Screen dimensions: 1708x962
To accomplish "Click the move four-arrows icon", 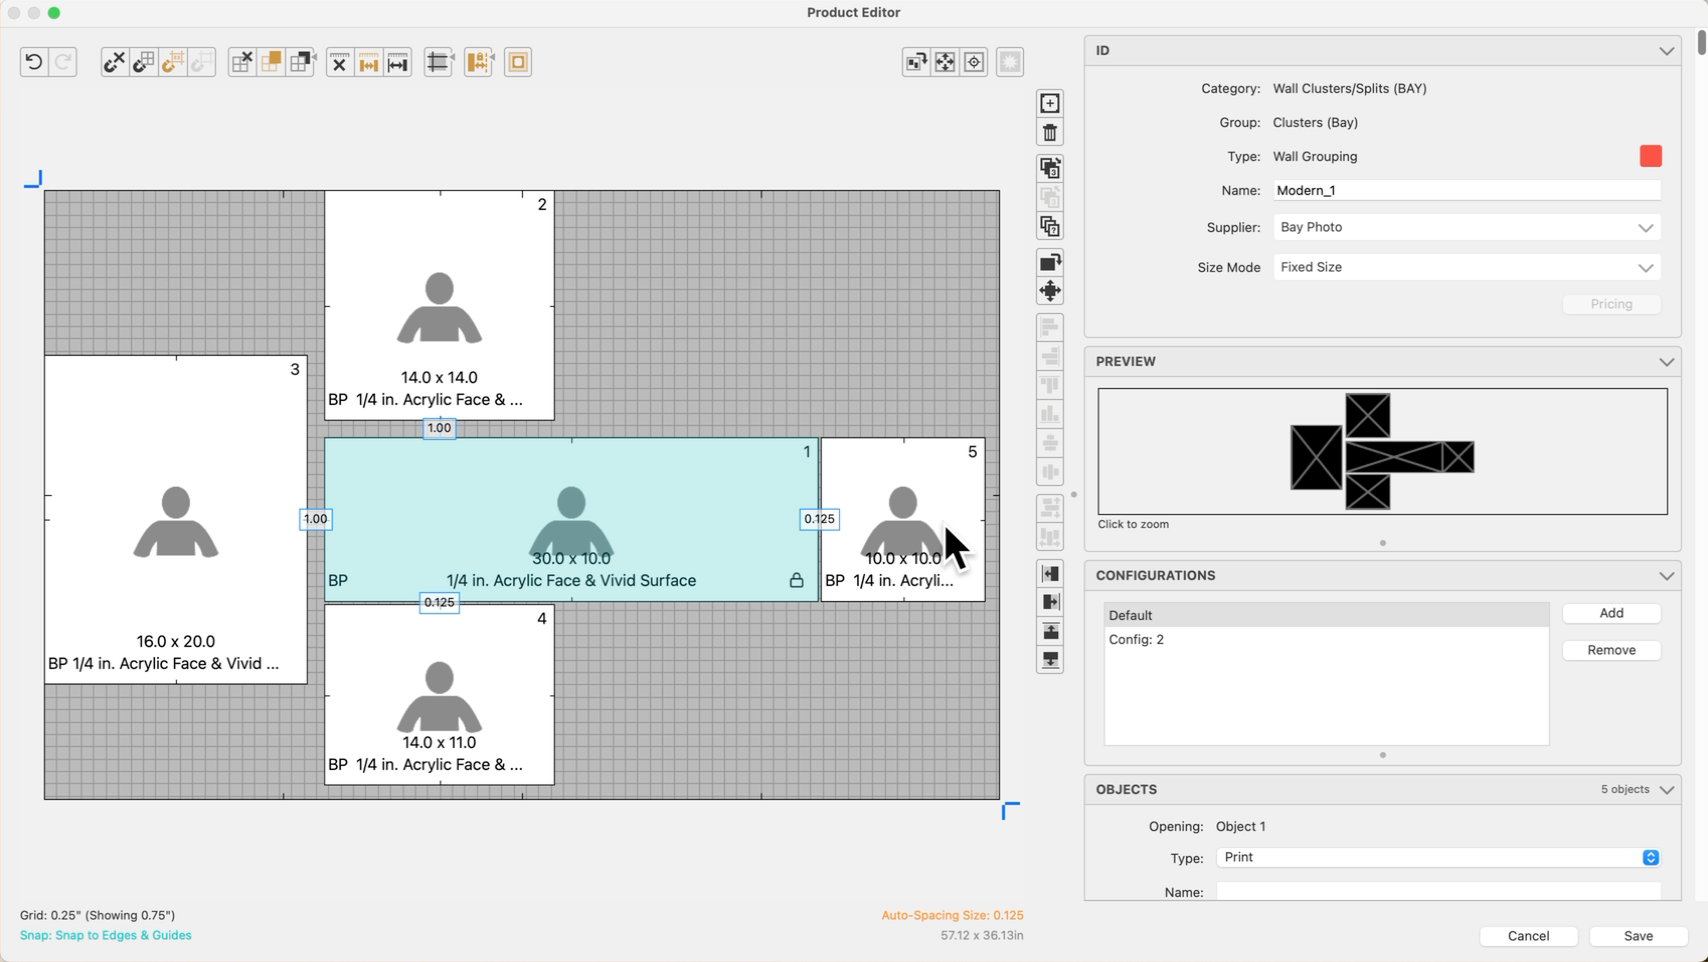I will pyautogui.click(x=1050, y=291).
